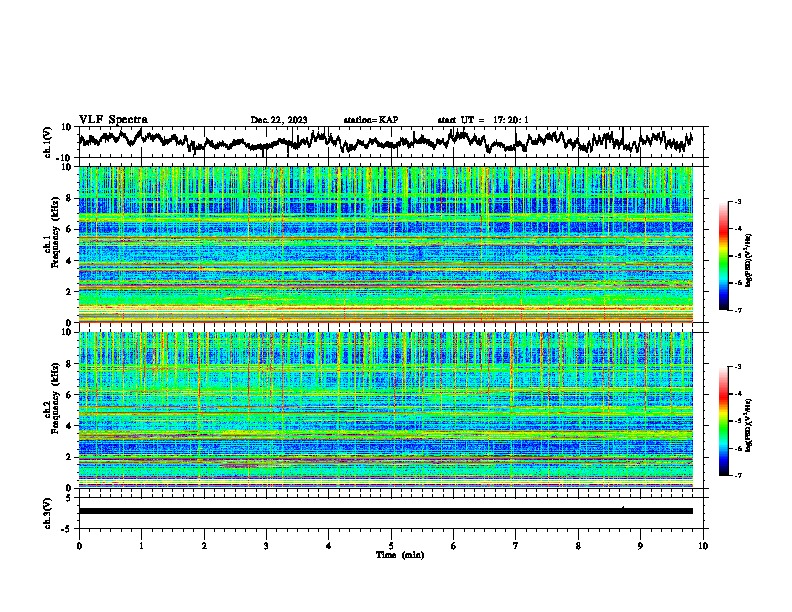Click the "5" tick on ch.3 voltage axis
This screenshot has width=792, height=612.
click(x=68, y=498)
